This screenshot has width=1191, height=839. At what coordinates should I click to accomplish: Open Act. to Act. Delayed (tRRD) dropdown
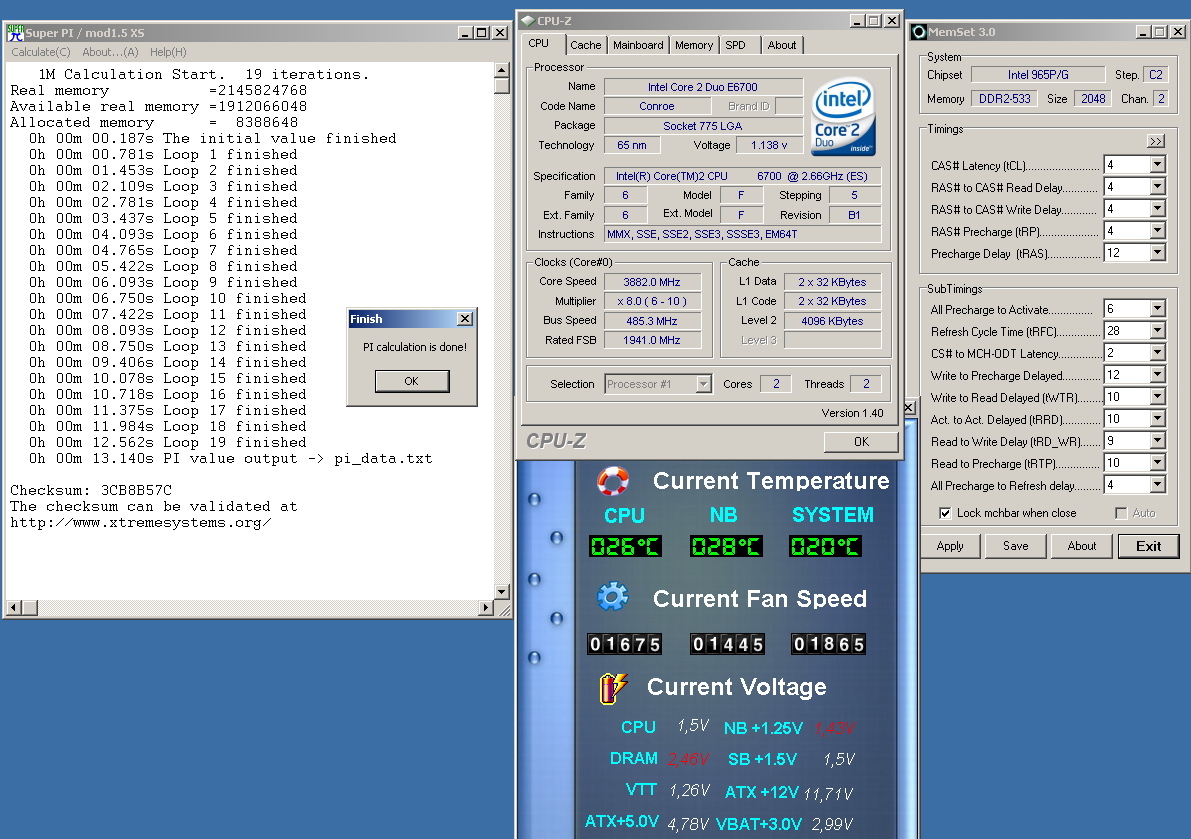1157,419
